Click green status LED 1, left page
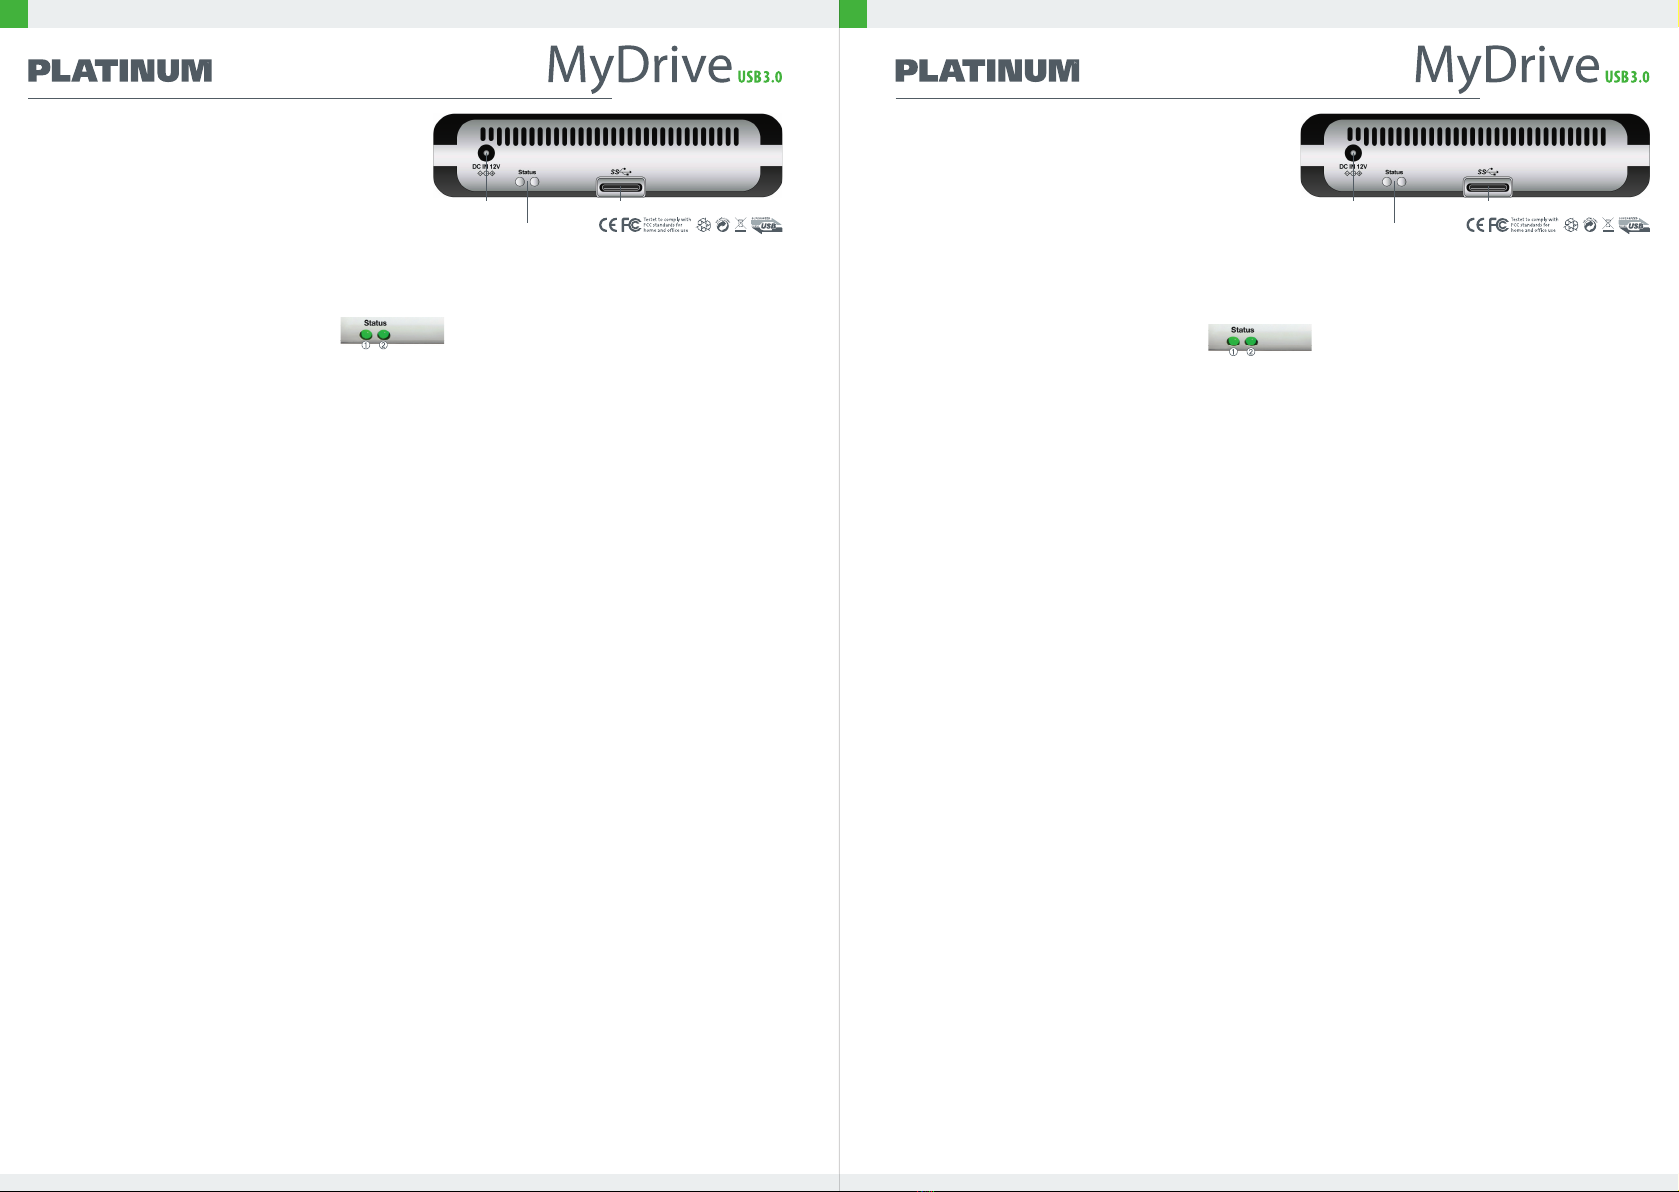Screen dimensions: 1679x1192 tap(366, 335)
